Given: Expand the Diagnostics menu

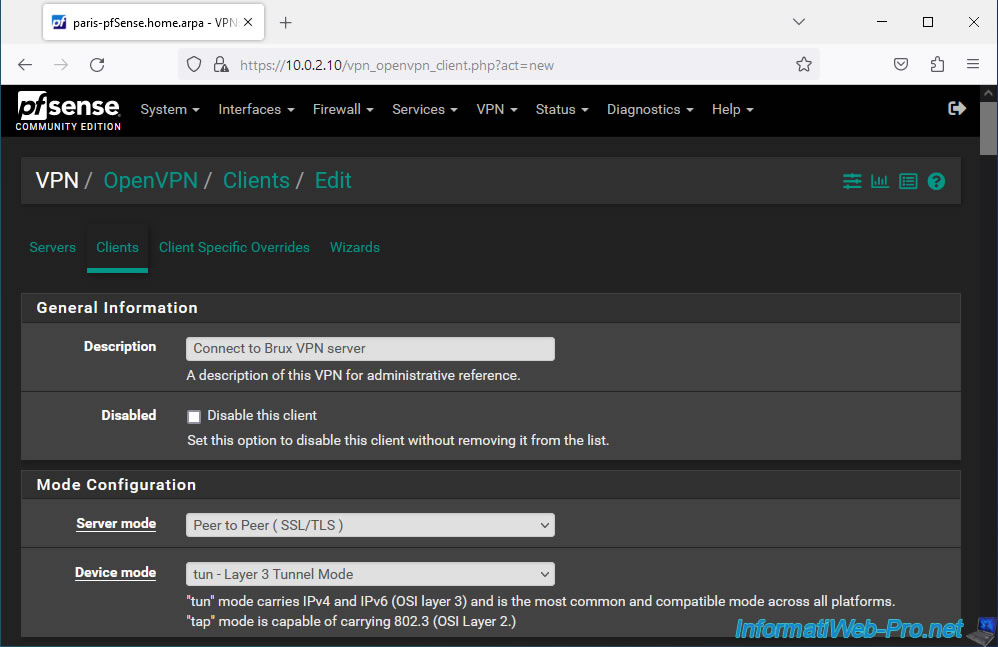Looking at the screenshot, I should click(x=650, y=109).
